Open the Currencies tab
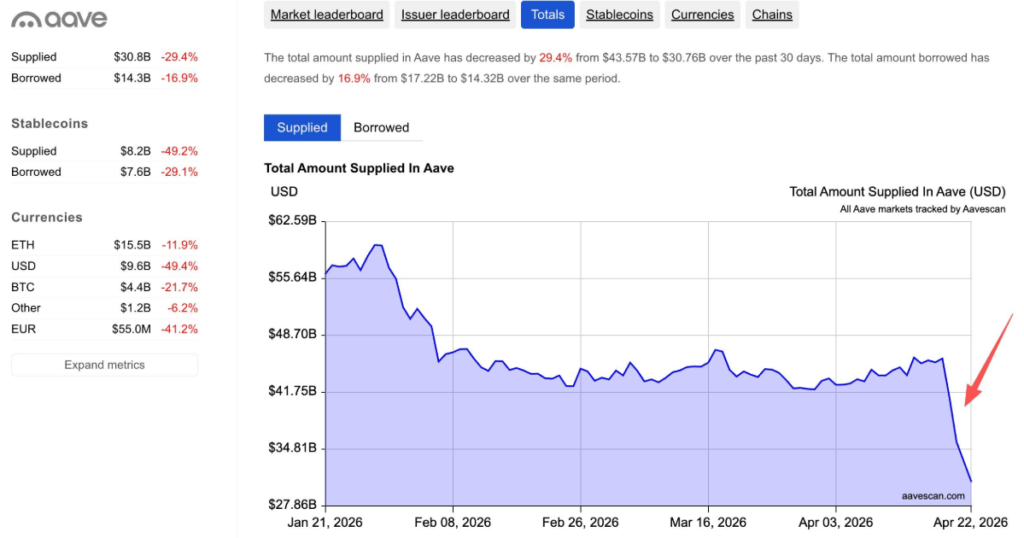 click(x=703, y=15)
